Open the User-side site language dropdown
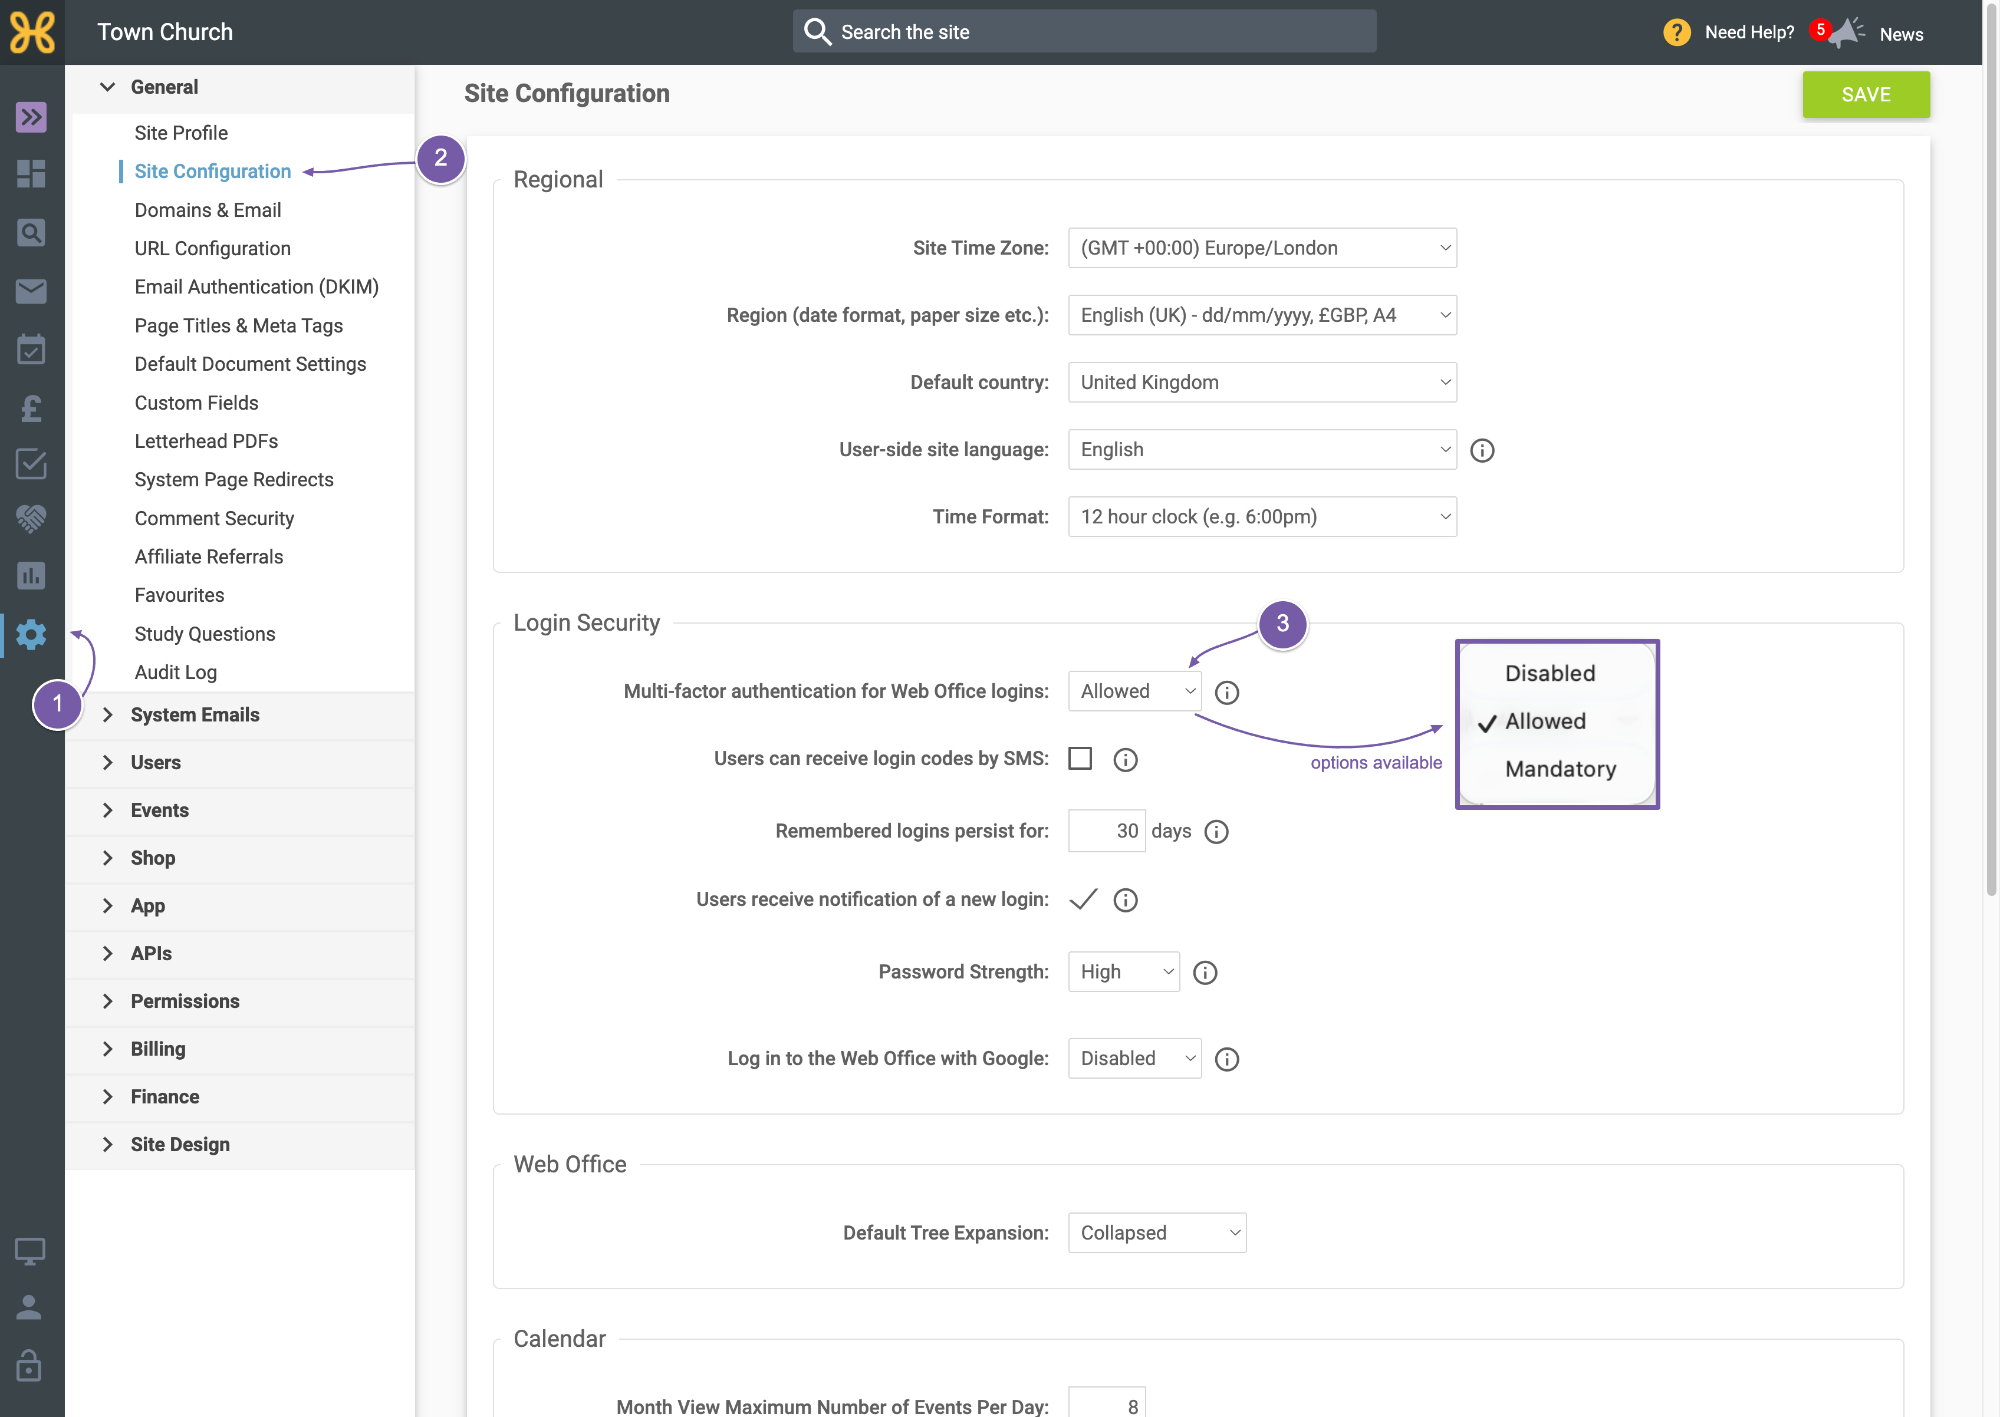2000x1417 pixels. point(1262,449)
